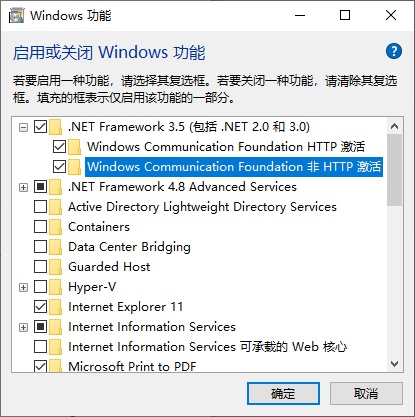
Task: Select Internet Information Services 可承载的 Web 核心 item
Action: pos(207,347)
